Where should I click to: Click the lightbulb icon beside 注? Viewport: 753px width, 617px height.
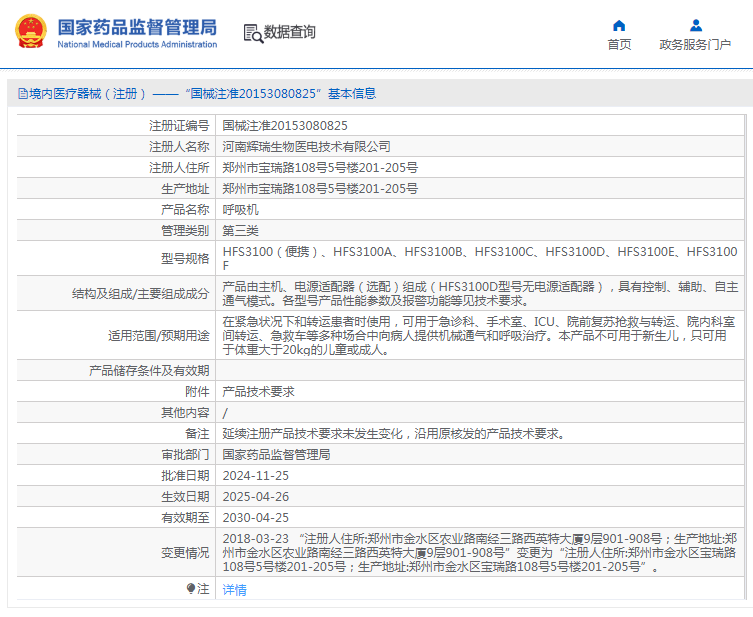191,589
